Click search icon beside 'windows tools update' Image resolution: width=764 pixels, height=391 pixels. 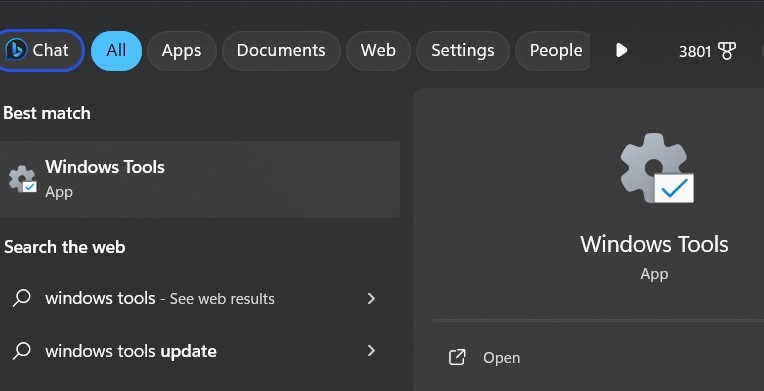[22, 351]
